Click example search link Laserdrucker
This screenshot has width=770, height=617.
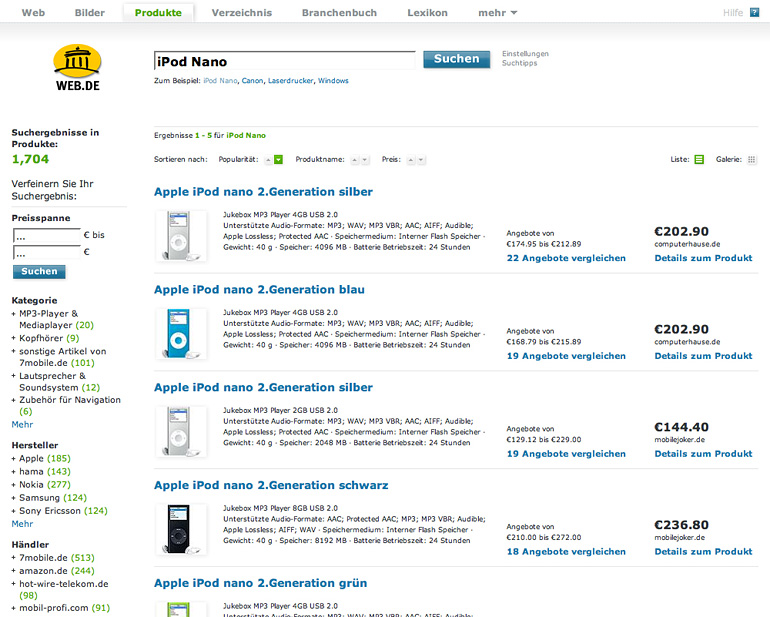click(x=290, y=81)
